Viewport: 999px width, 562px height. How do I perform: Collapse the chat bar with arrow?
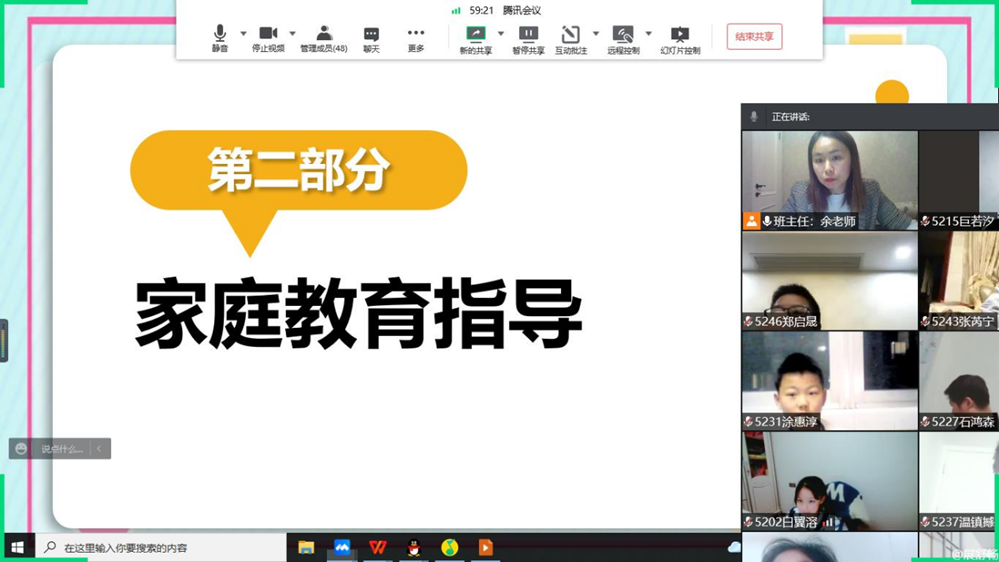tap(99, 449)
